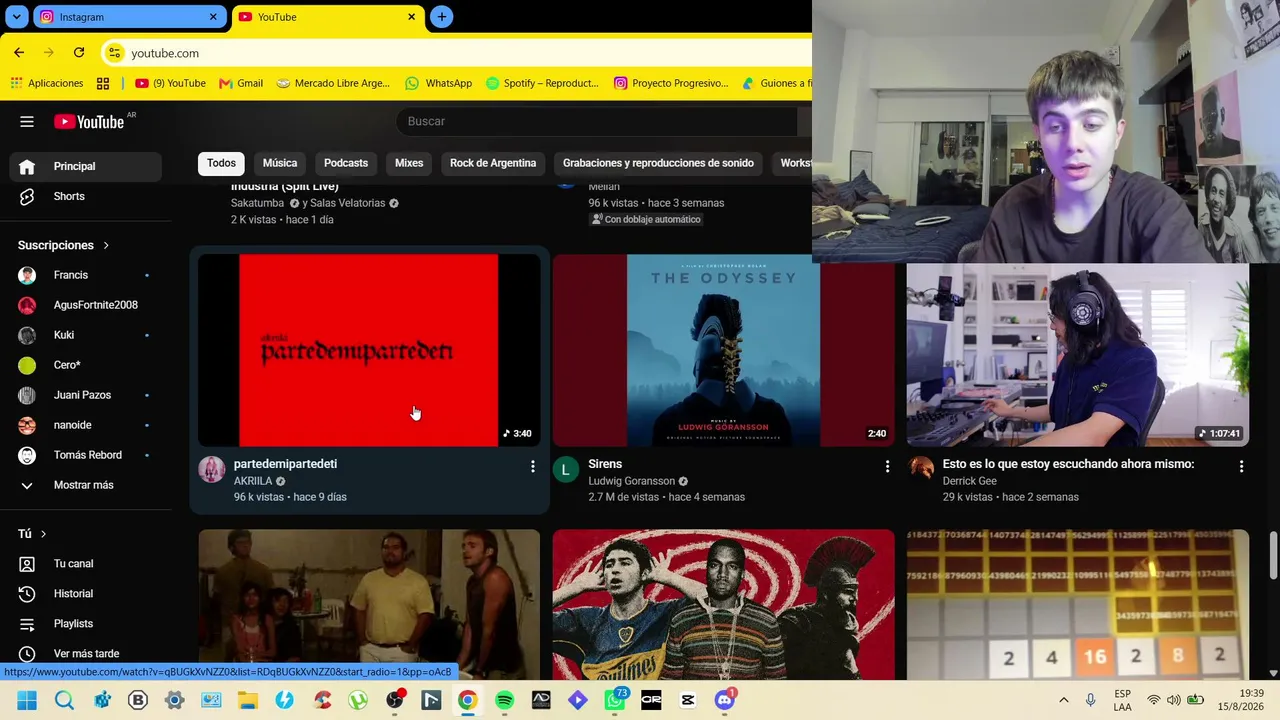
Task: Open Windows taskbar search
Action: tap(64, 700)
